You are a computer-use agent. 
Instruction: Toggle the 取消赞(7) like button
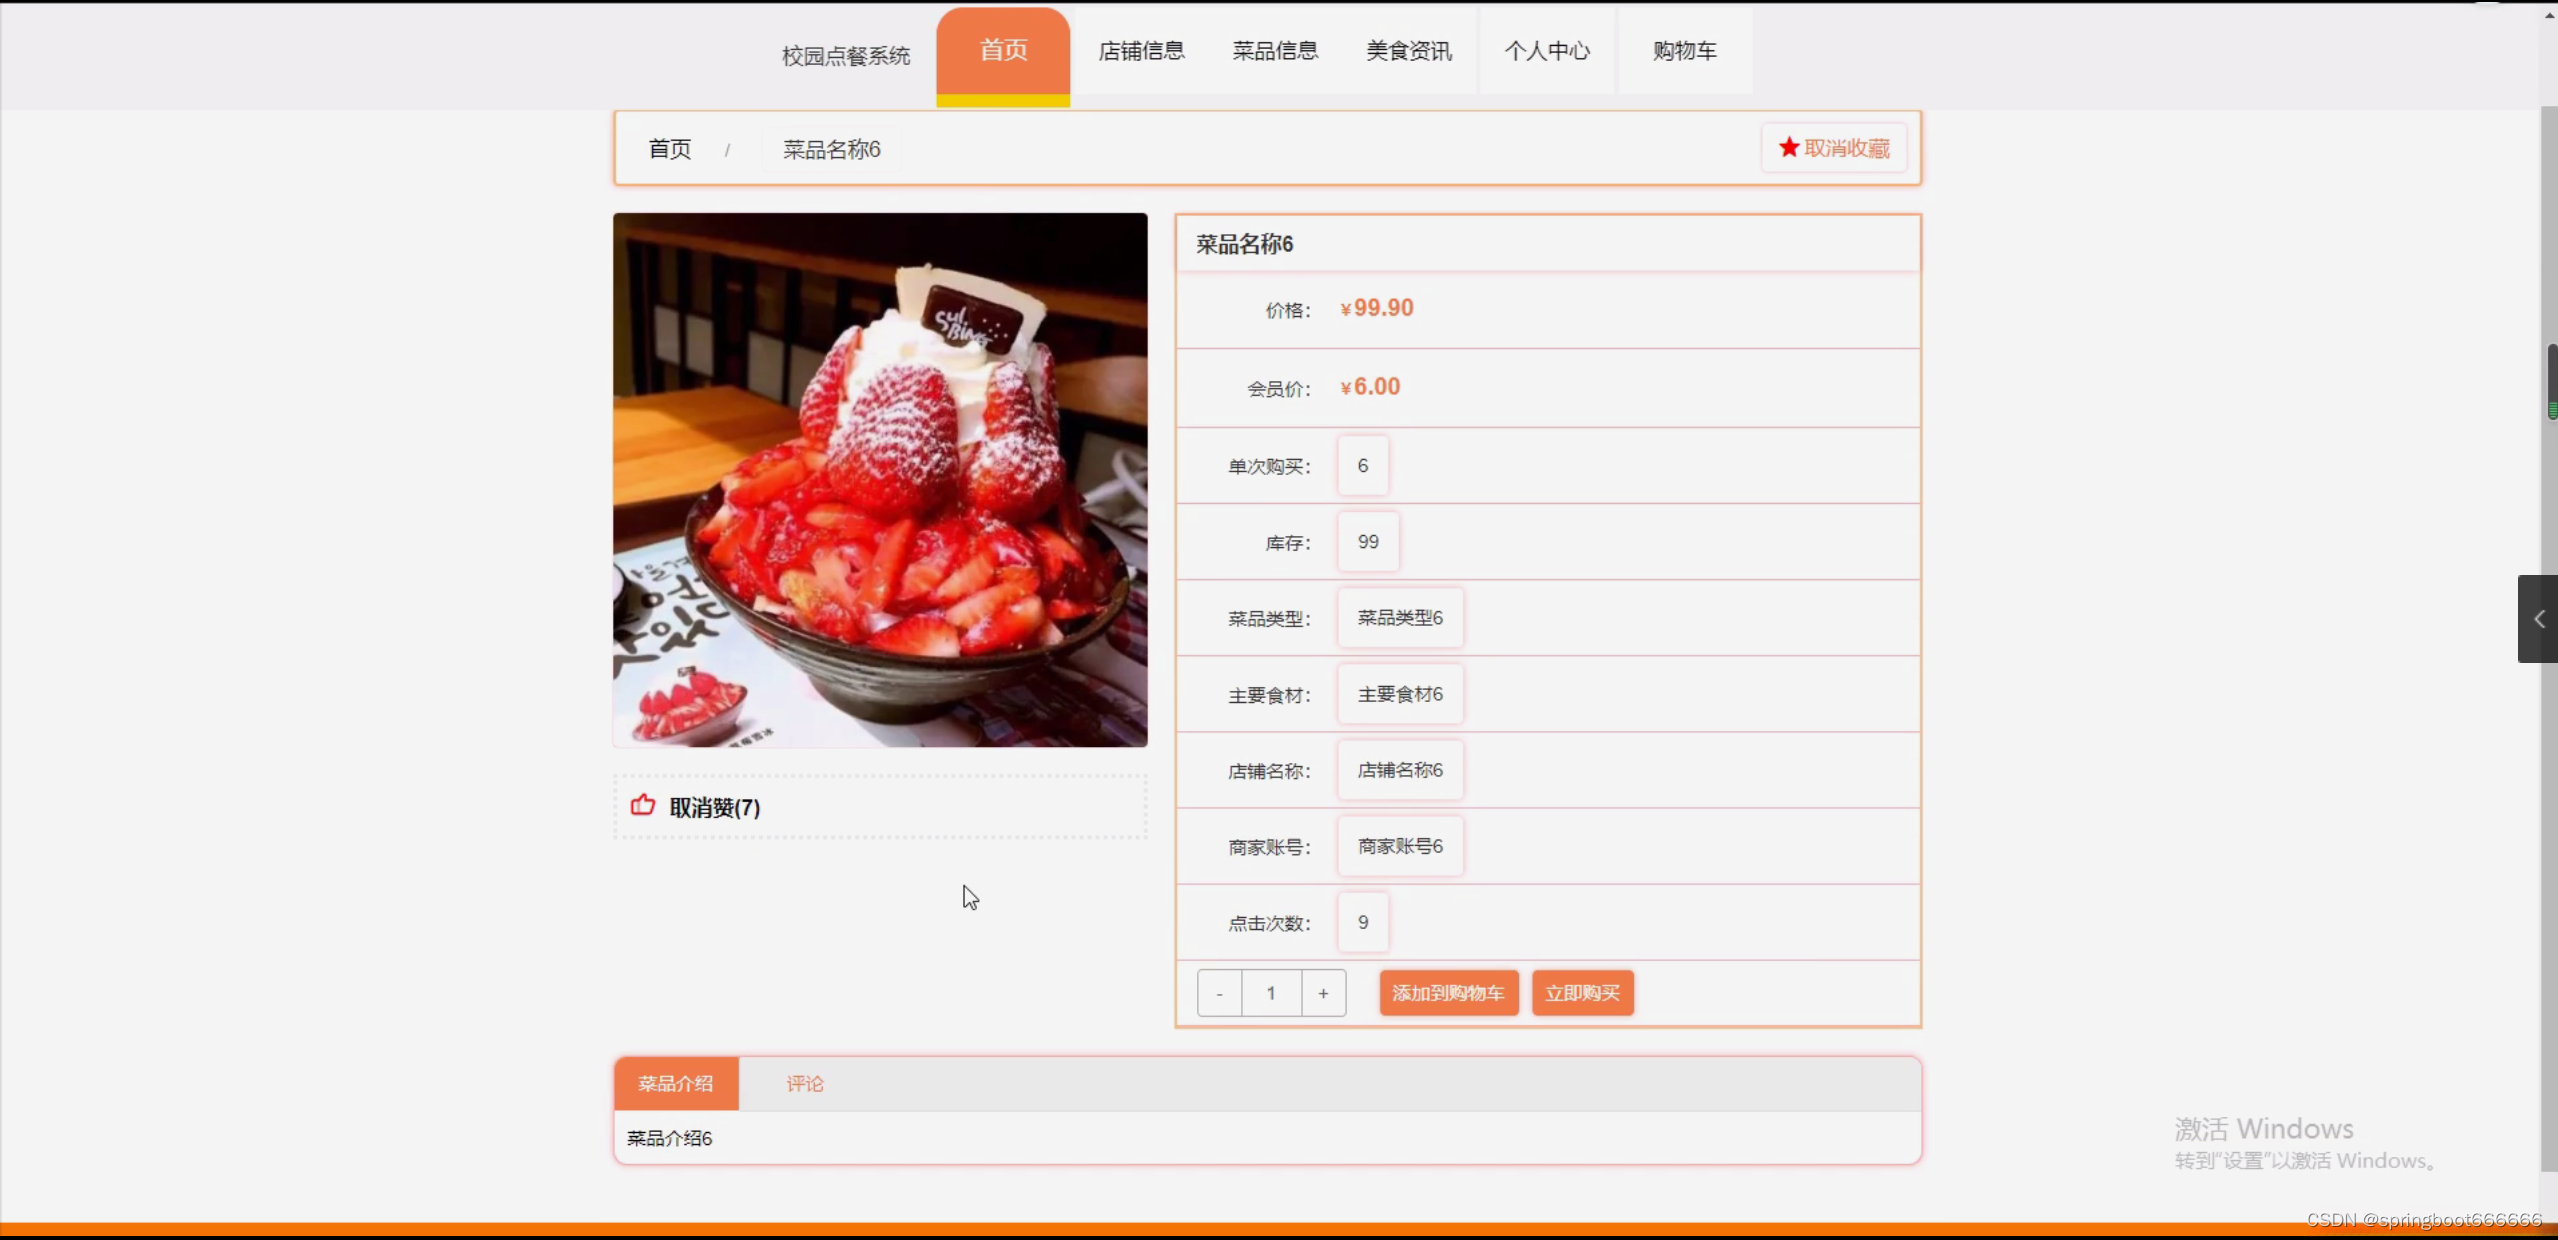[714, 808]
